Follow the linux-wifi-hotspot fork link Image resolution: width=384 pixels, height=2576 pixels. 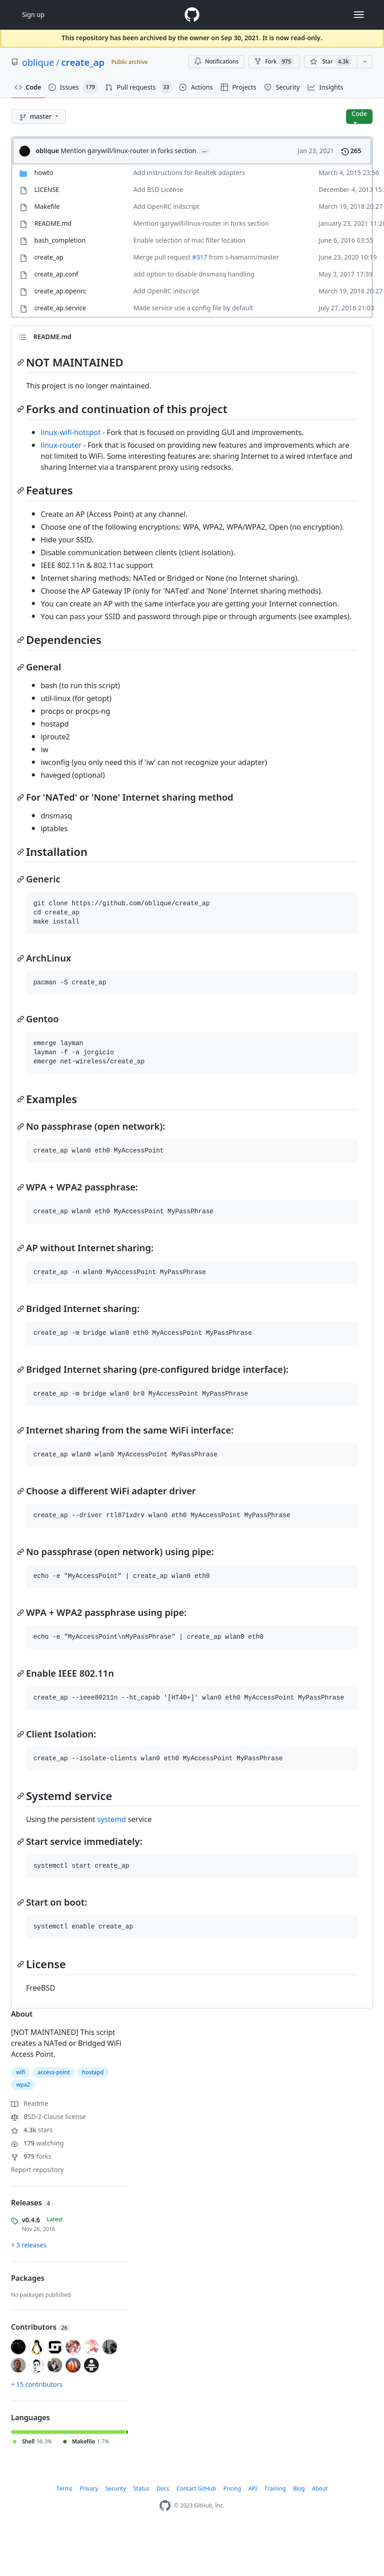point(70,432)
